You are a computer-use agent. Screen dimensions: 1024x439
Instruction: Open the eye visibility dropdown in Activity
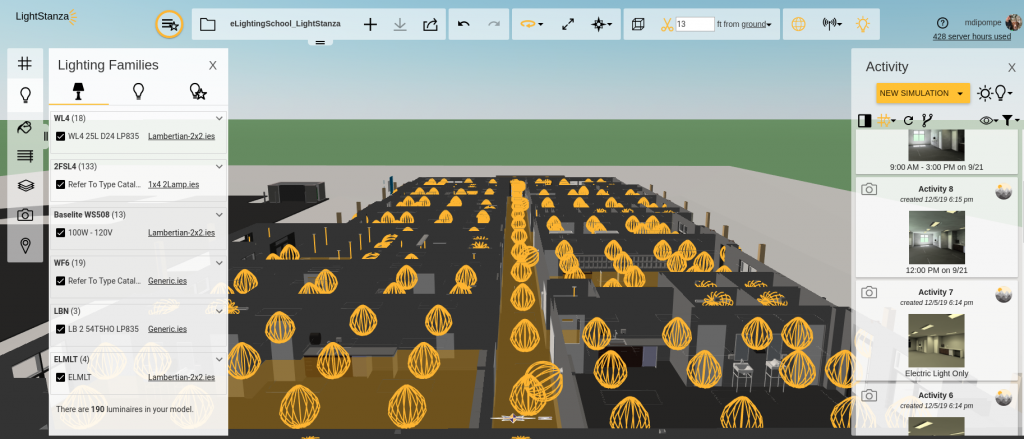[989, 120]
